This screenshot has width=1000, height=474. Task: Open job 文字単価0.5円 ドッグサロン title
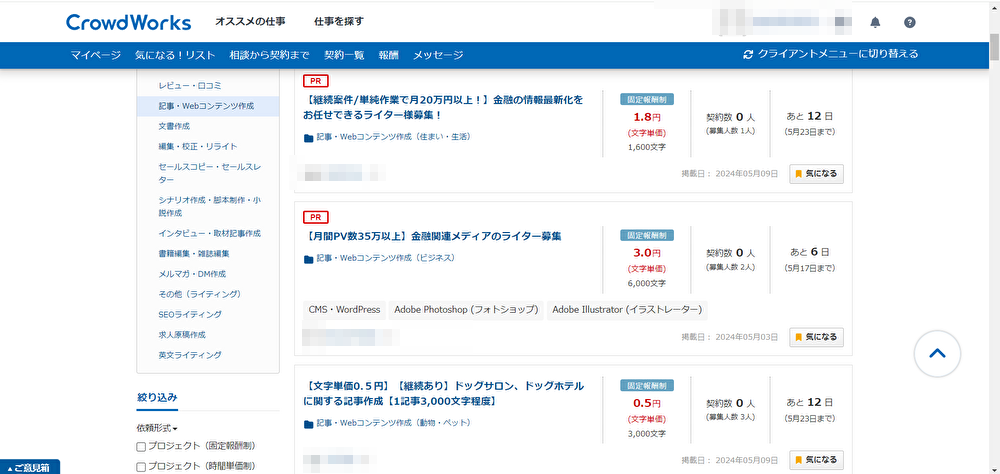click(x=444, y=394)
